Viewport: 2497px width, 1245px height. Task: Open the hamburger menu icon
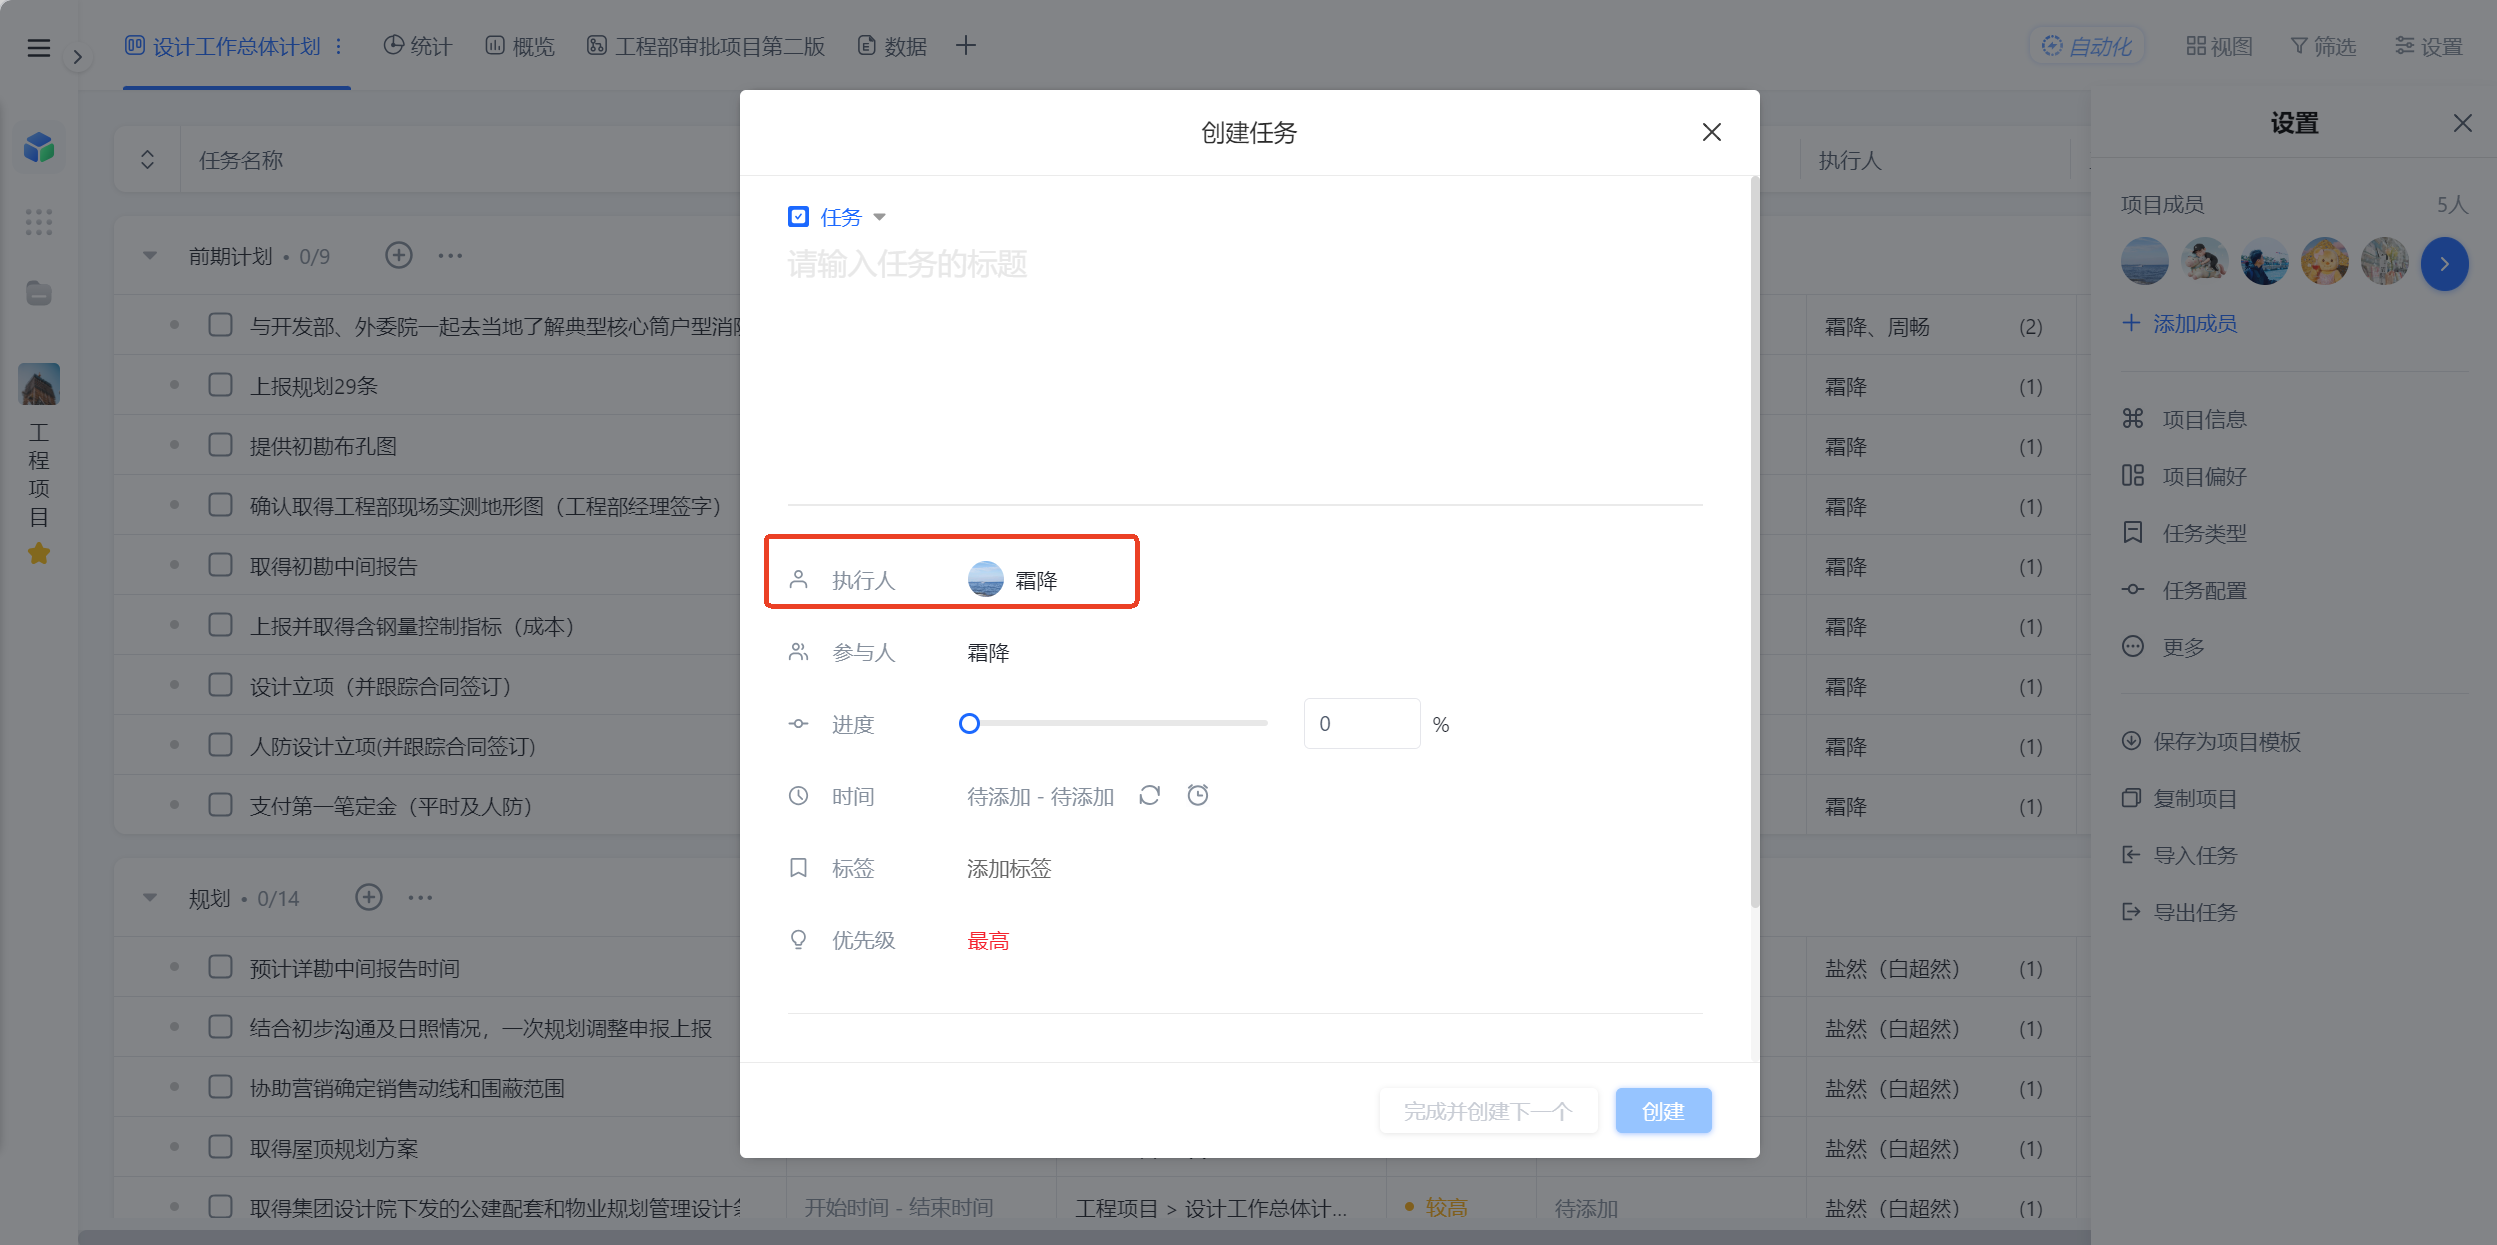(x=38, y=47)
